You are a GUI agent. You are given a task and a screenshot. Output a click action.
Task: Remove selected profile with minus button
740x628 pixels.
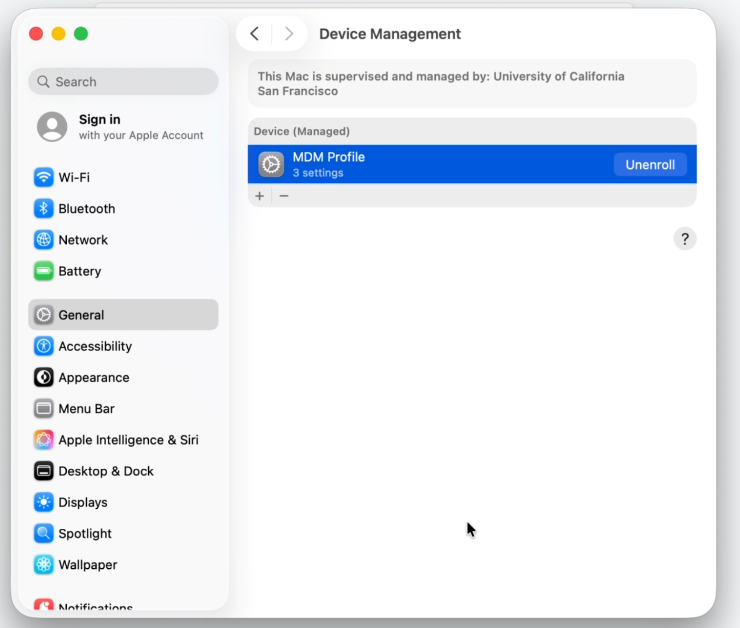[x=284, y=196]
